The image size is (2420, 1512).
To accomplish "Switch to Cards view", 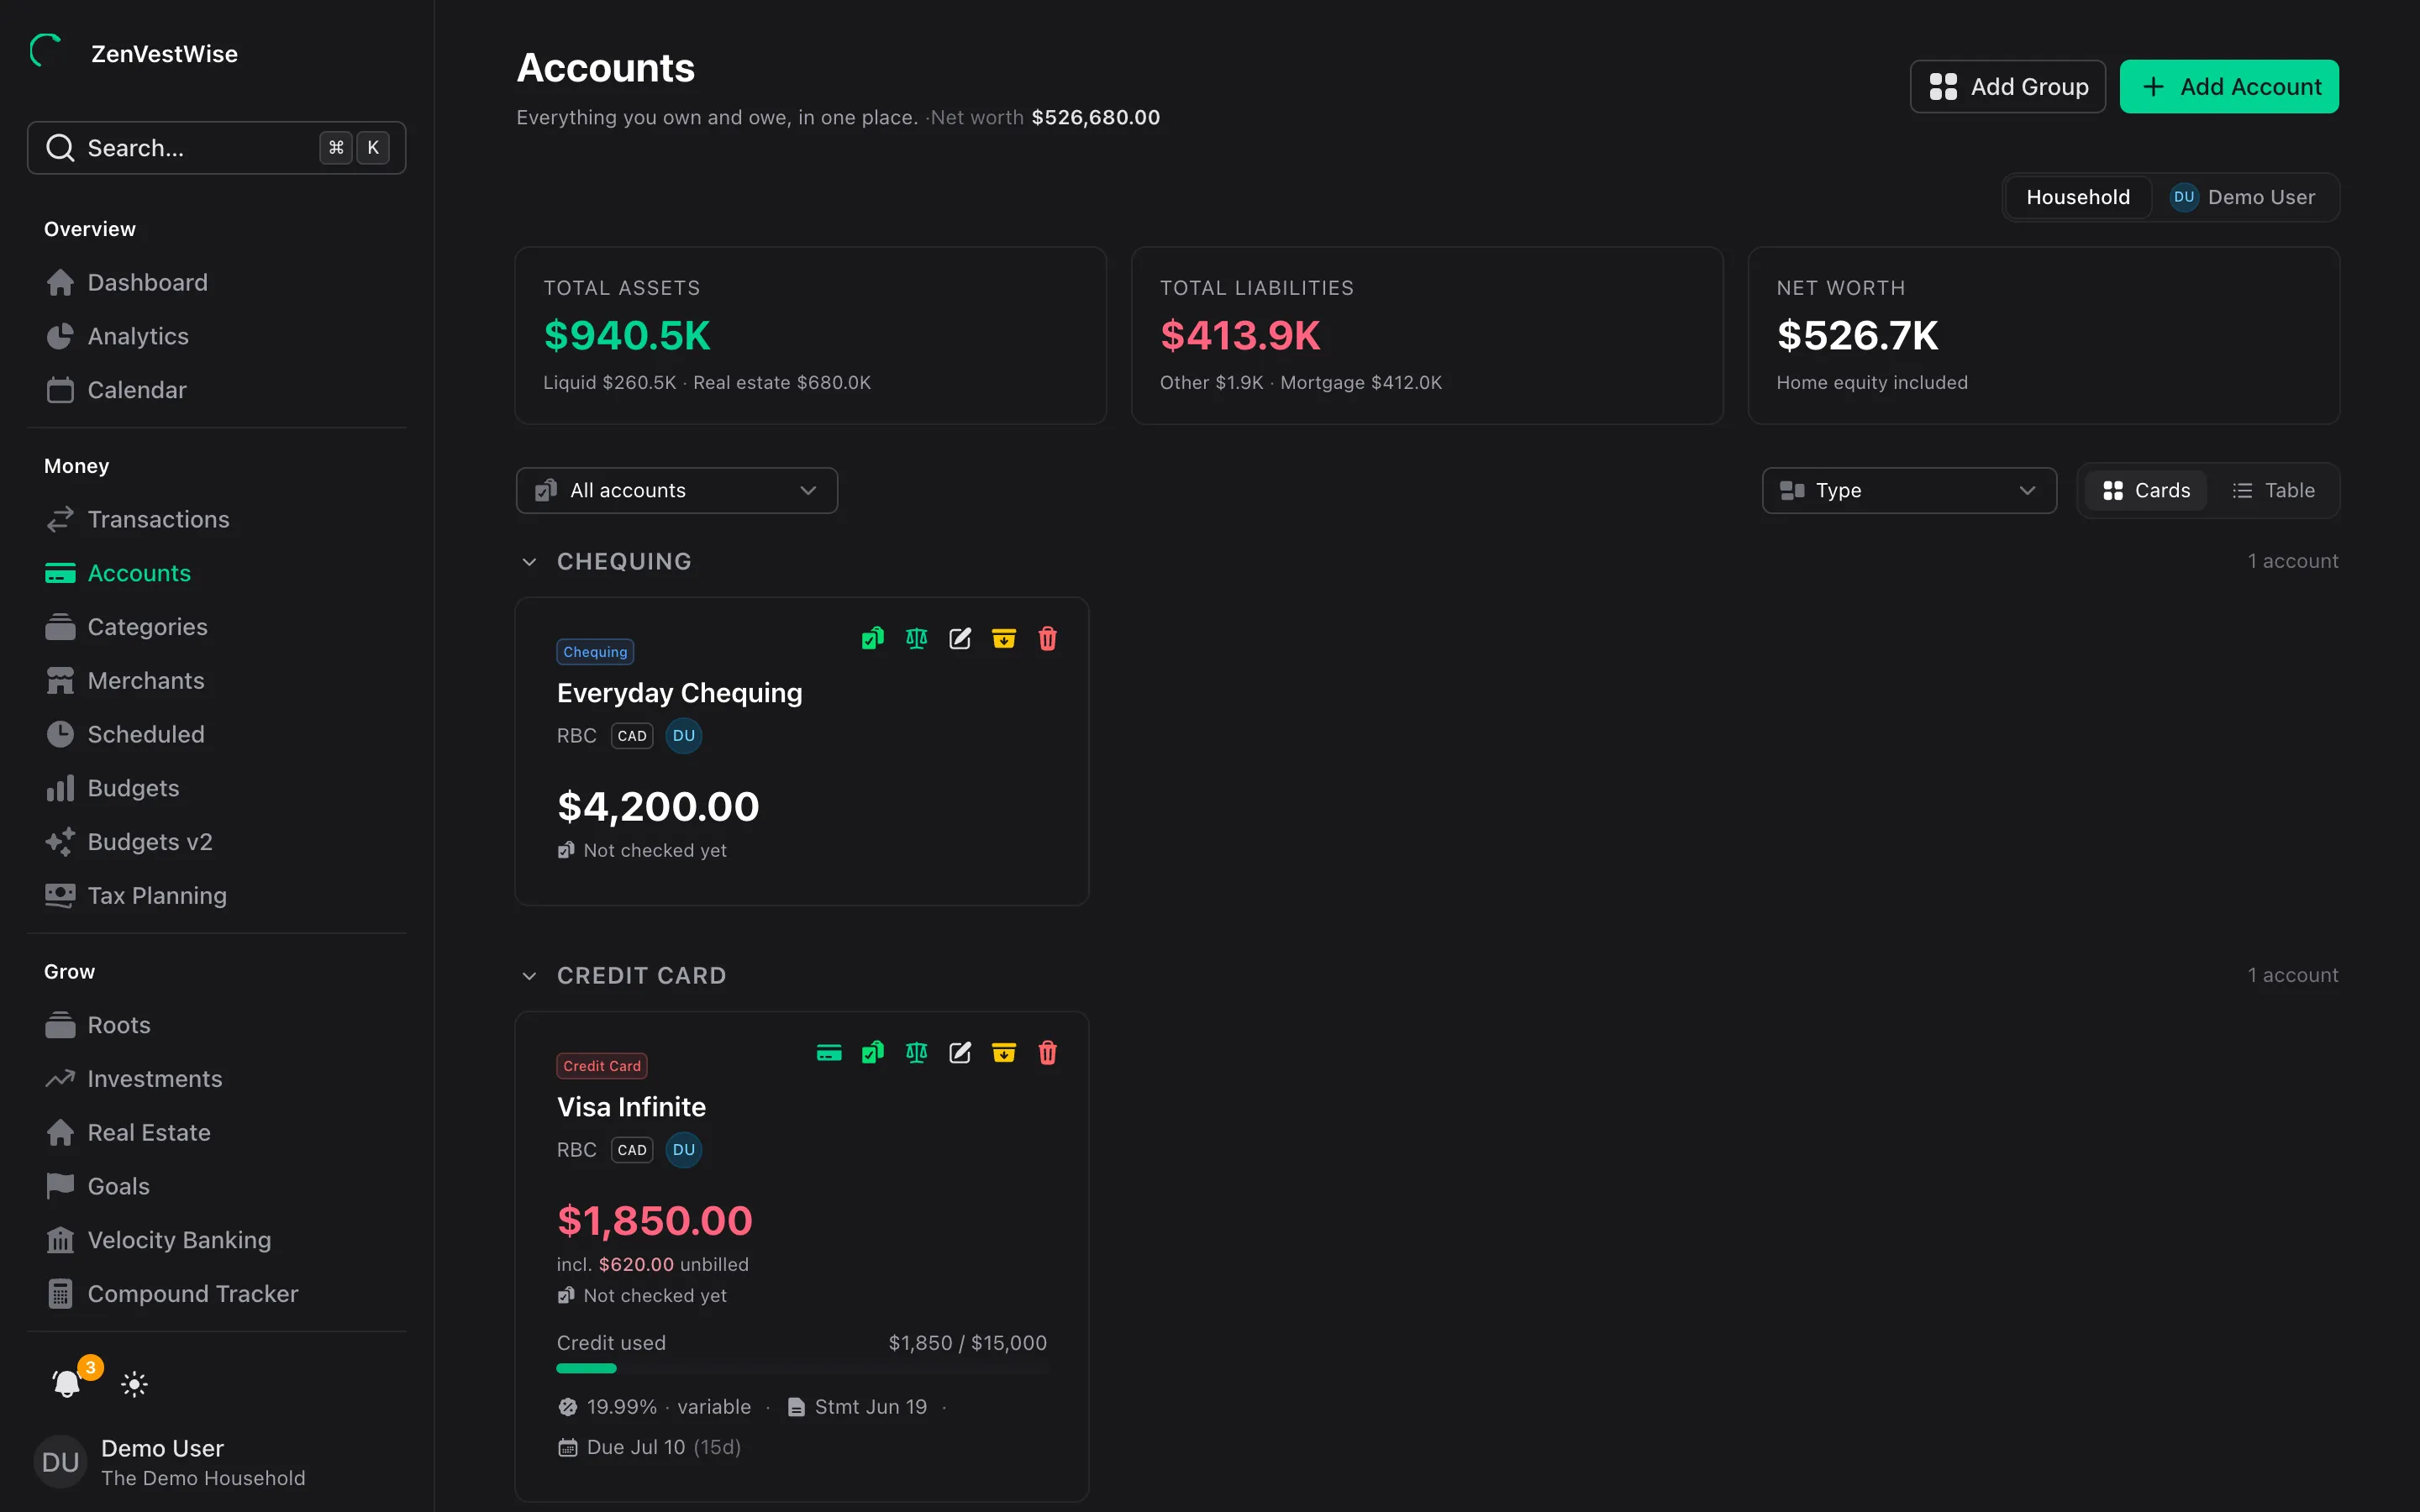I will coord(2146,491).
